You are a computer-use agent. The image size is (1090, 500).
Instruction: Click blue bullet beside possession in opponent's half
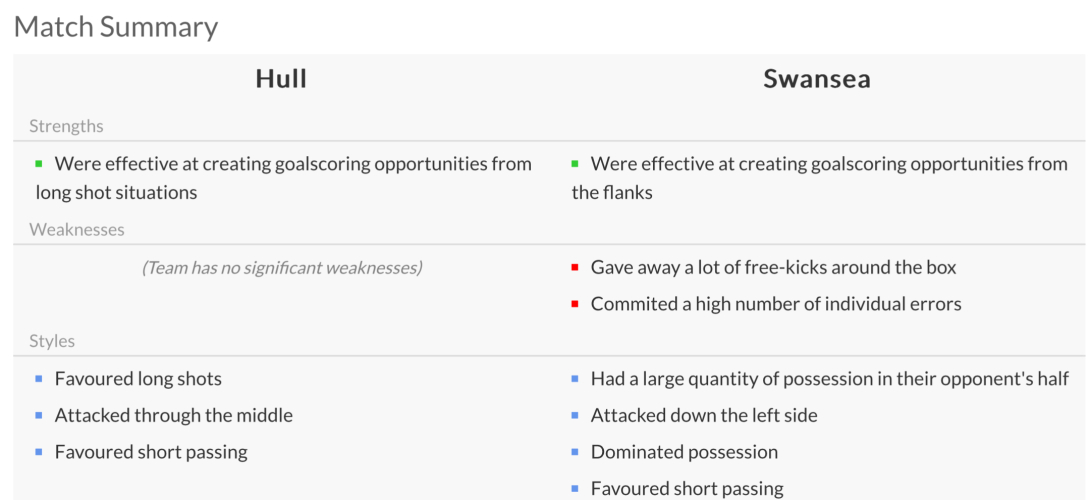click(575, 379)
